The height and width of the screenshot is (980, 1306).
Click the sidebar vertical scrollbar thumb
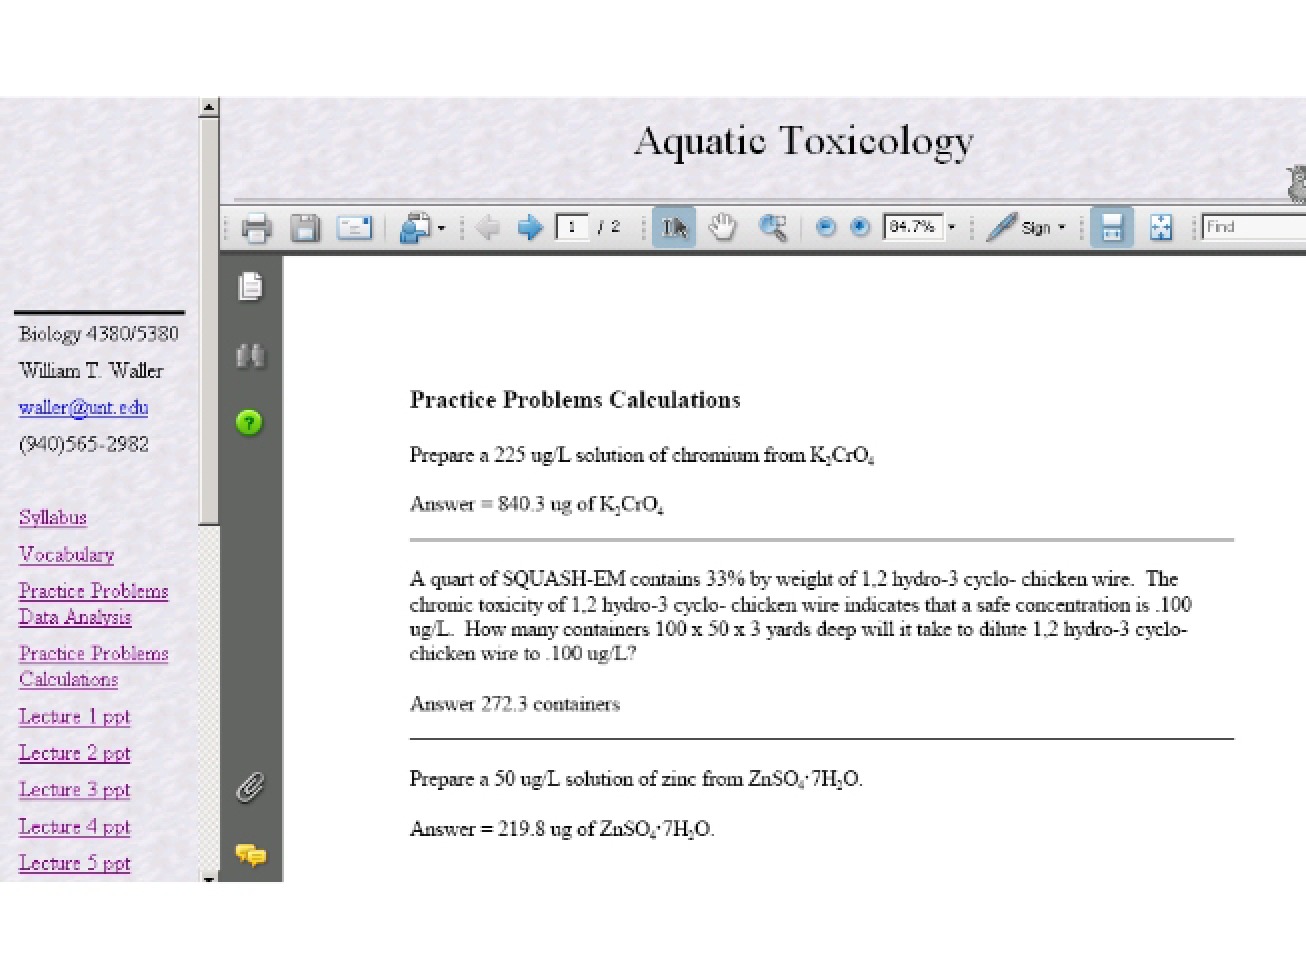point(209,320)
